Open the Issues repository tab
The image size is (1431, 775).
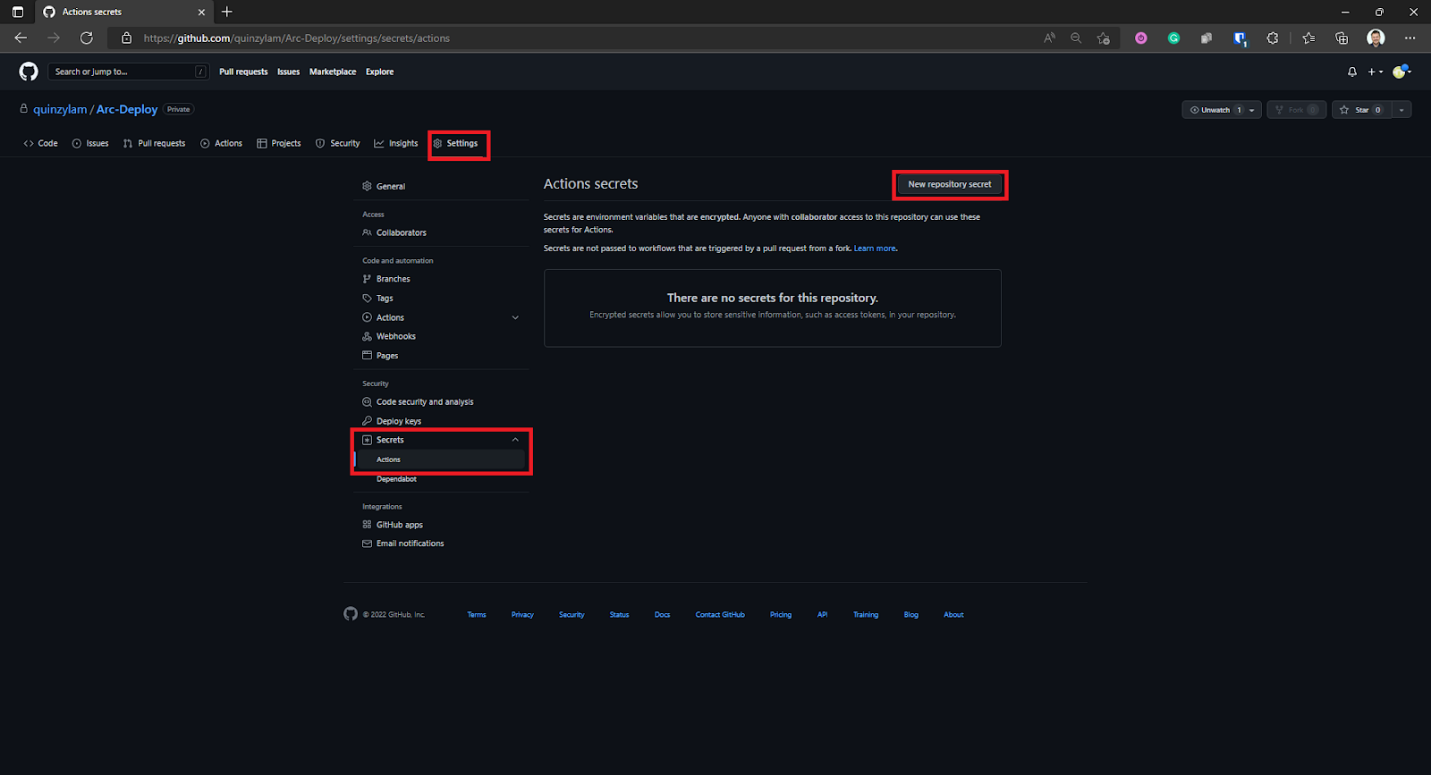pos(90,143)
